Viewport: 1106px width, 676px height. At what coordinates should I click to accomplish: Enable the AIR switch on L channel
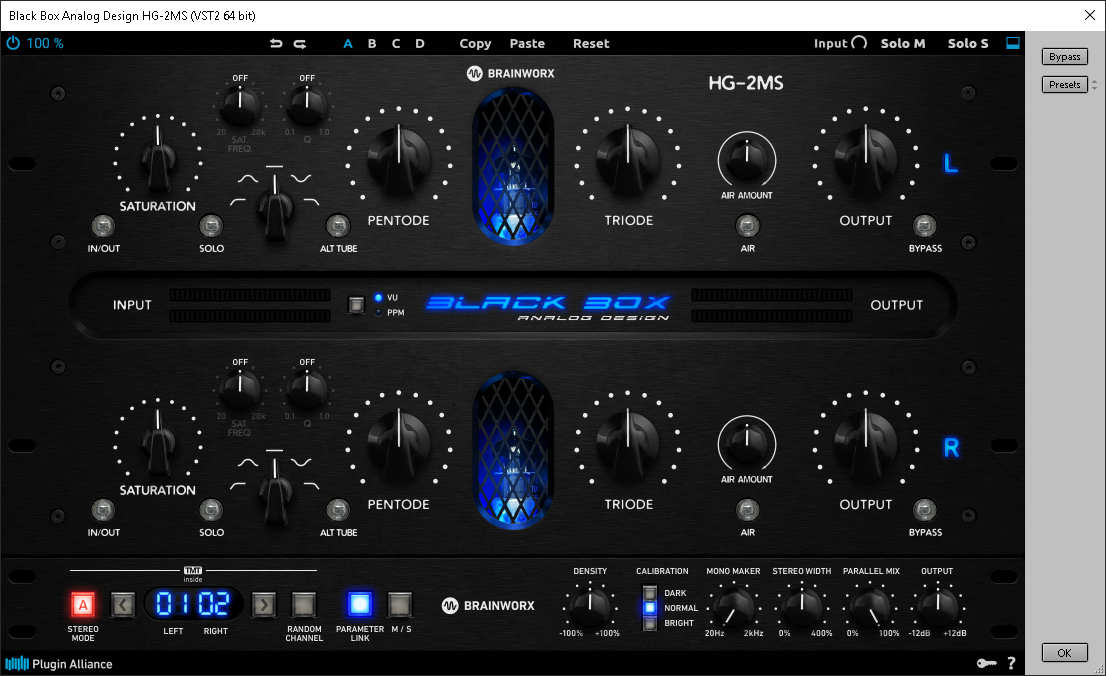746,225
